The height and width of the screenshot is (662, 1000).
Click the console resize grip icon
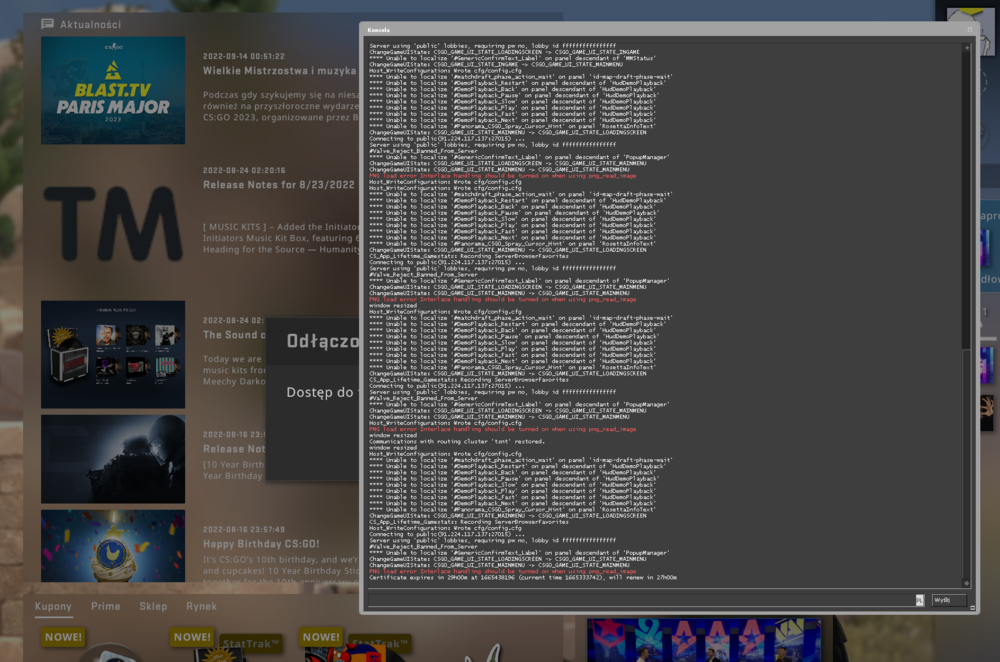pos(973,608)
